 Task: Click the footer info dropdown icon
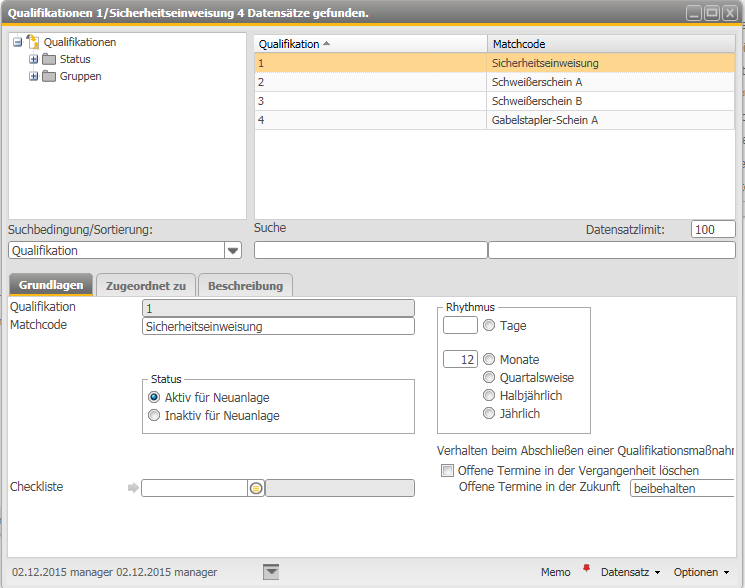coord(271,572)
